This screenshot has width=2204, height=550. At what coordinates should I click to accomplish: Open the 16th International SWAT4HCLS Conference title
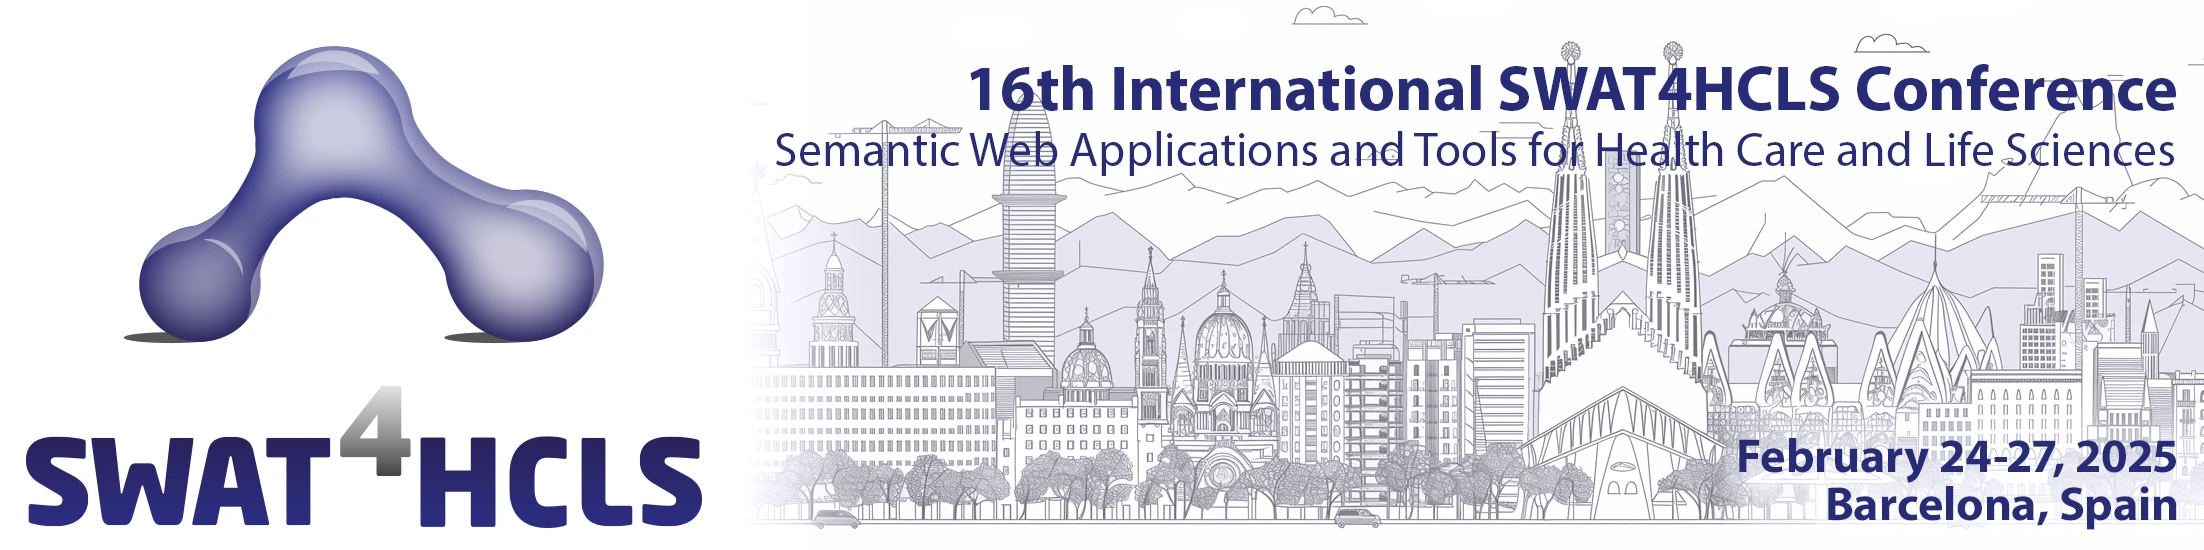coord(1570,90)
